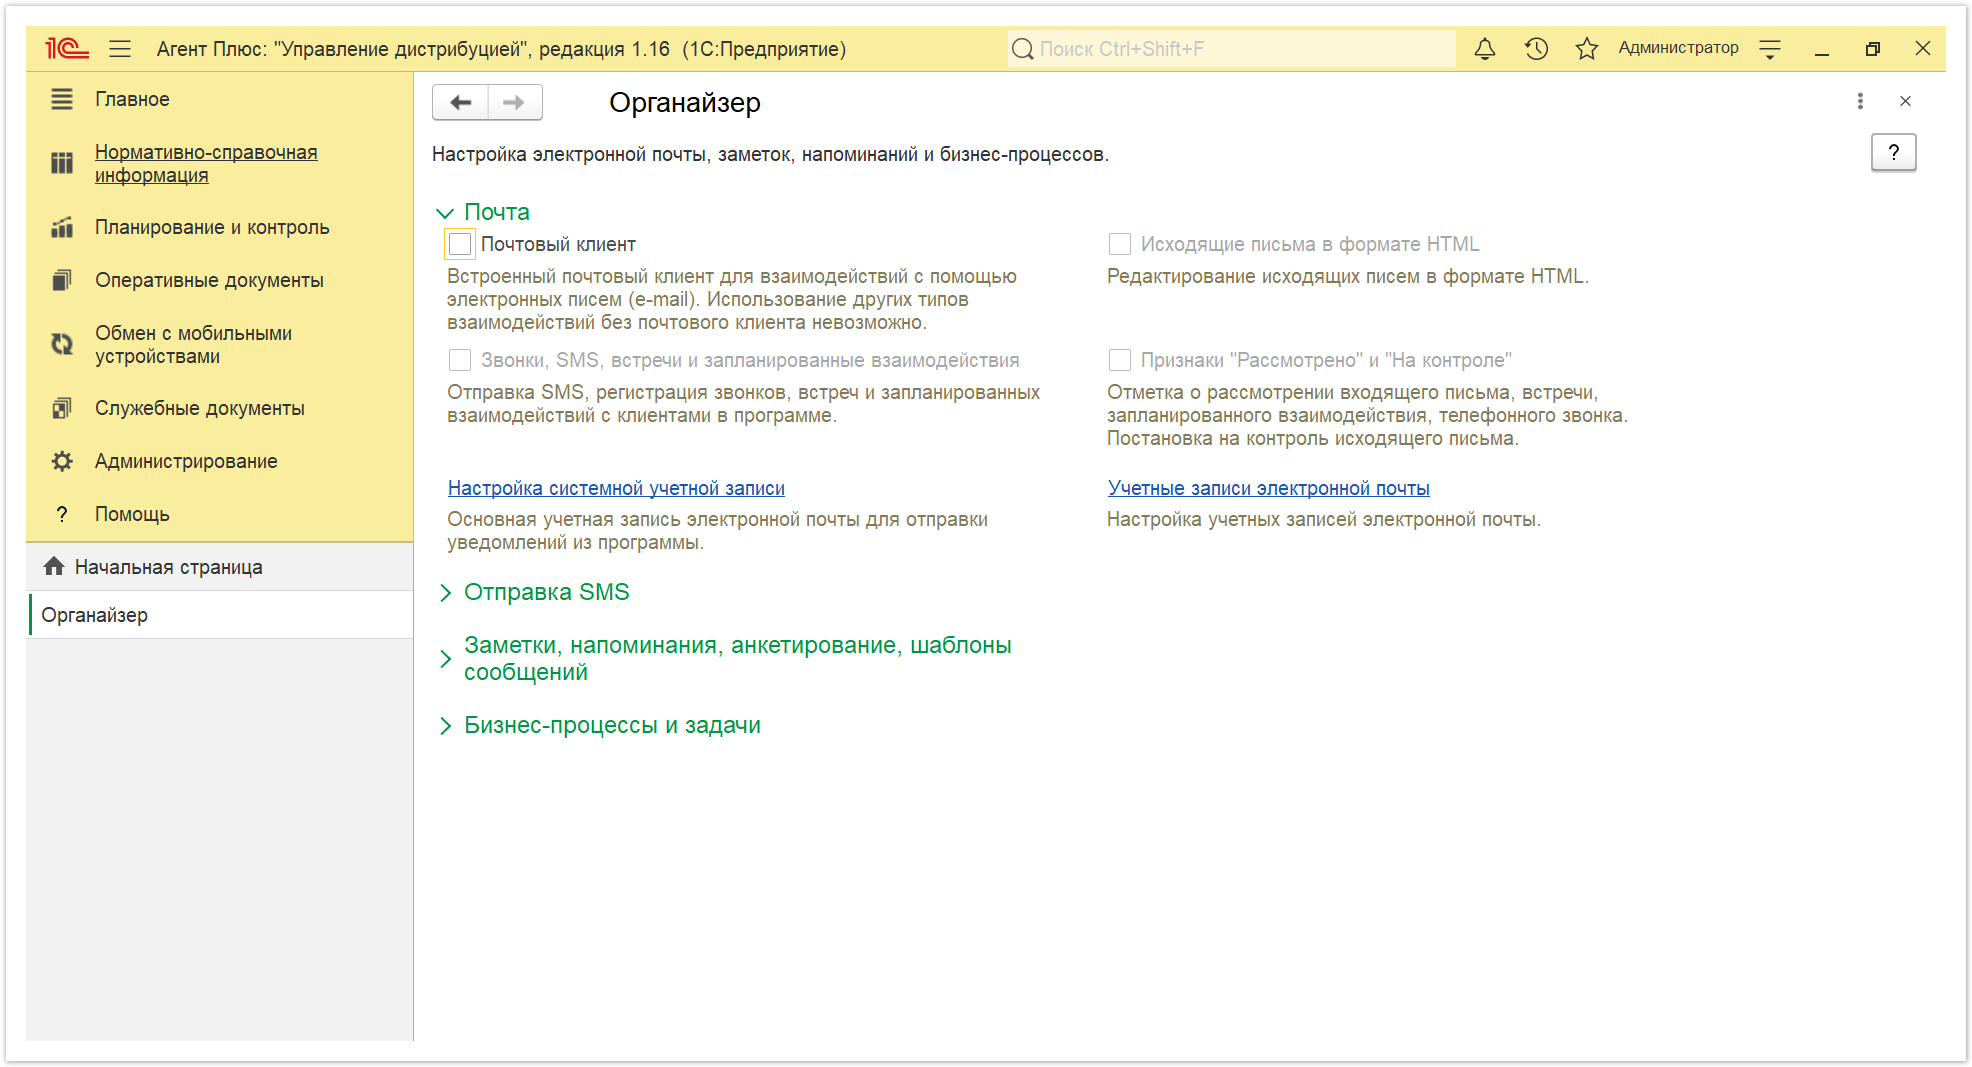Open Служебные документы section
The width and height of the screenshot is (1972, 1067).
click(200, 408)
